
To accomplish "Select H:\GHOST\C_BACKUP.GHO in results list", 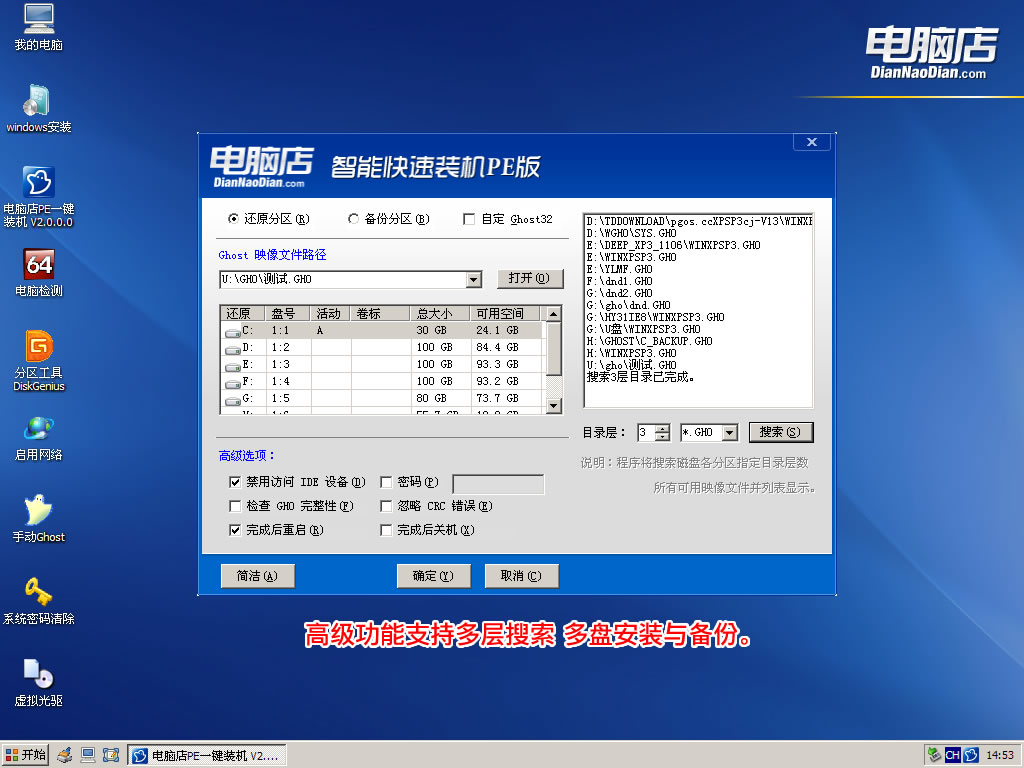I will (649, 342).
